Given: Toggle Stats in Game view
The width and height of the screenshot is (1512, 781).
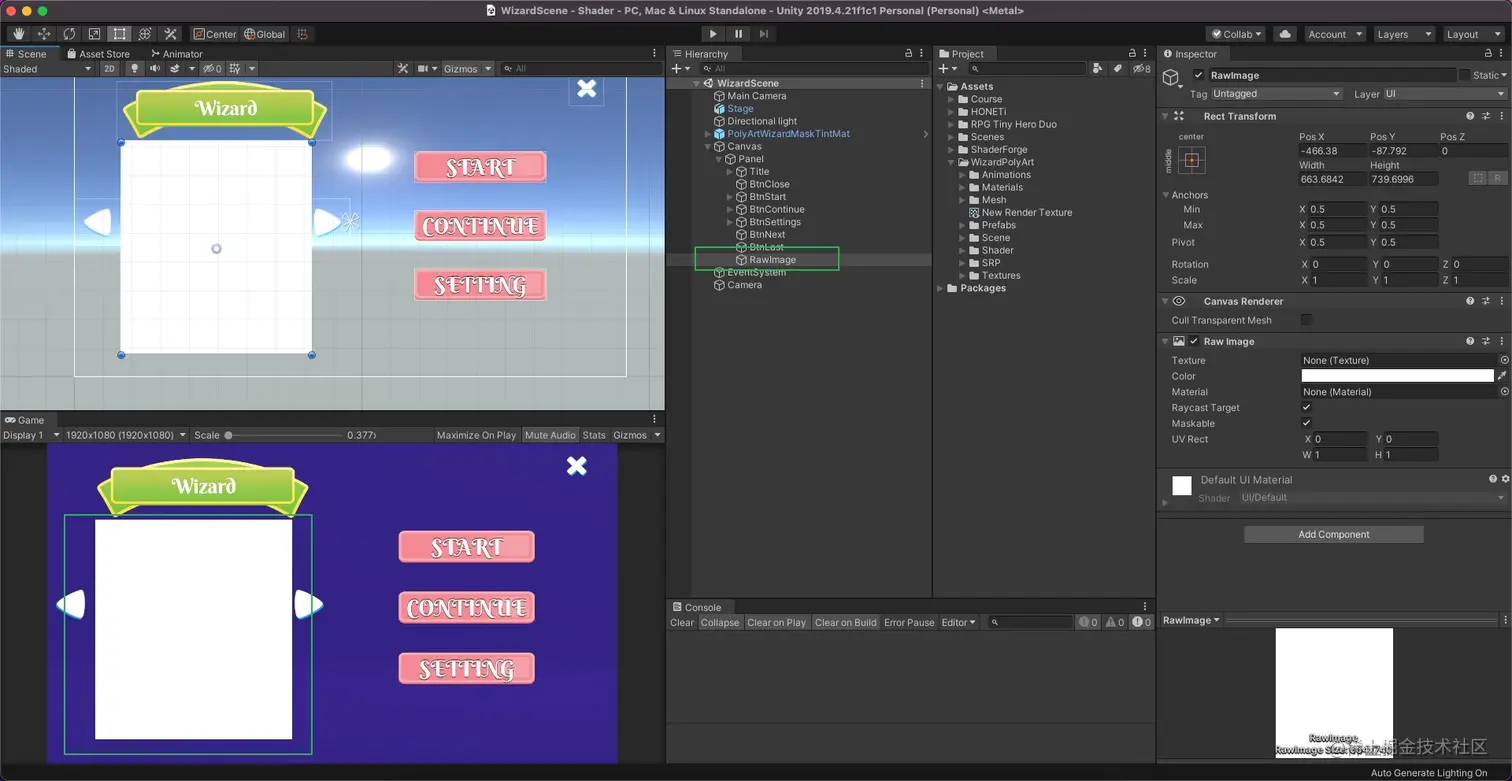Looking at the screenshot, I should (594, 435).
